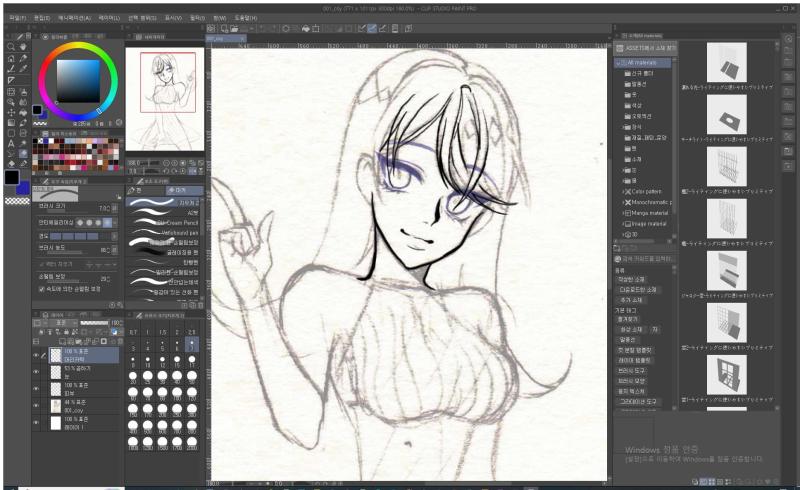
Task: Hide the 44 % 표준 scan layer
Action: point(36,406)
